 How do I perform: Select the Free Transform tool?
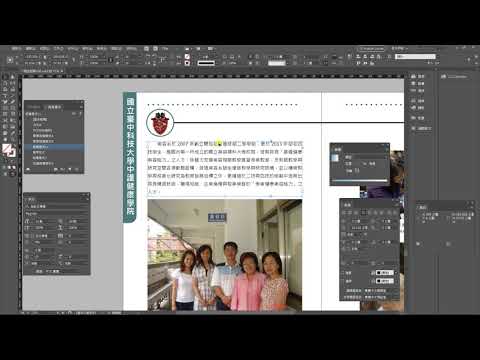point(12,119)
